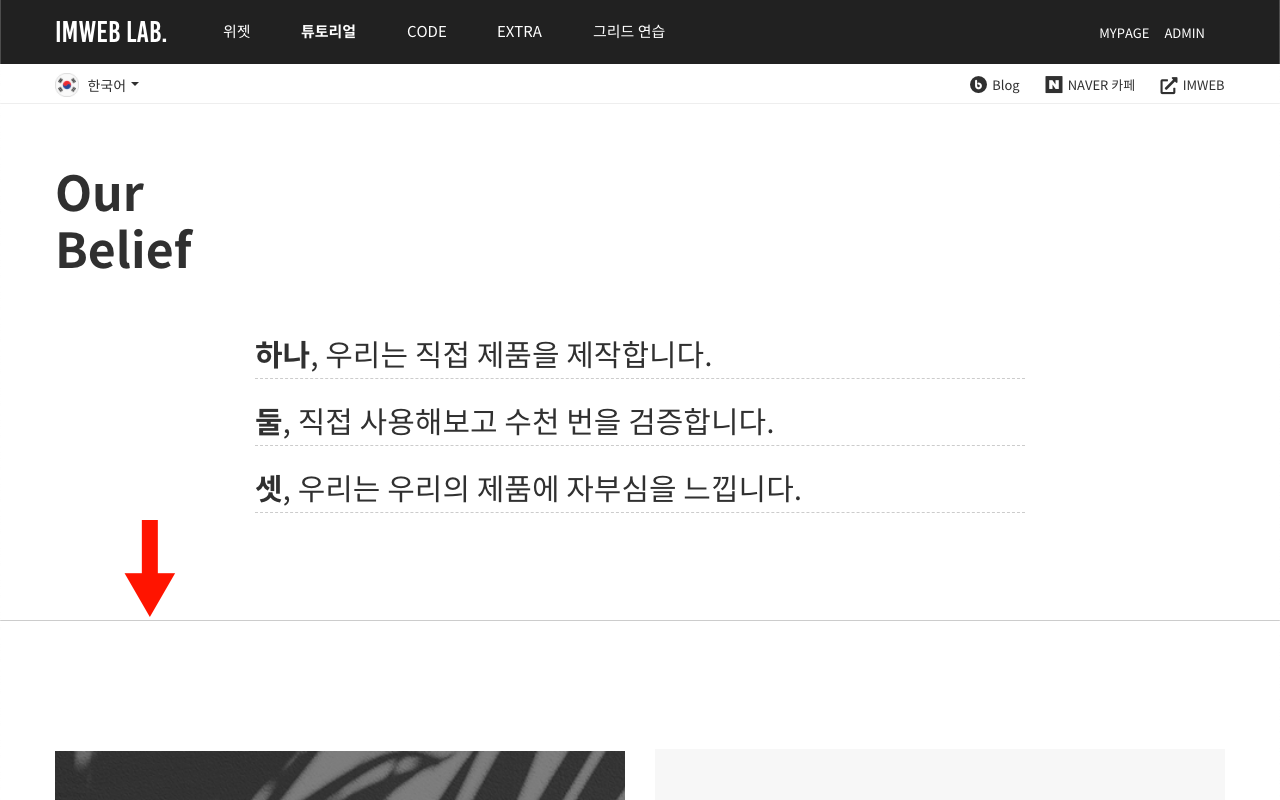The width and height of the screenshot is (1280, 800).
Task: Open the 그리드 연습 menu item
Action: click(x=629, y=31)
